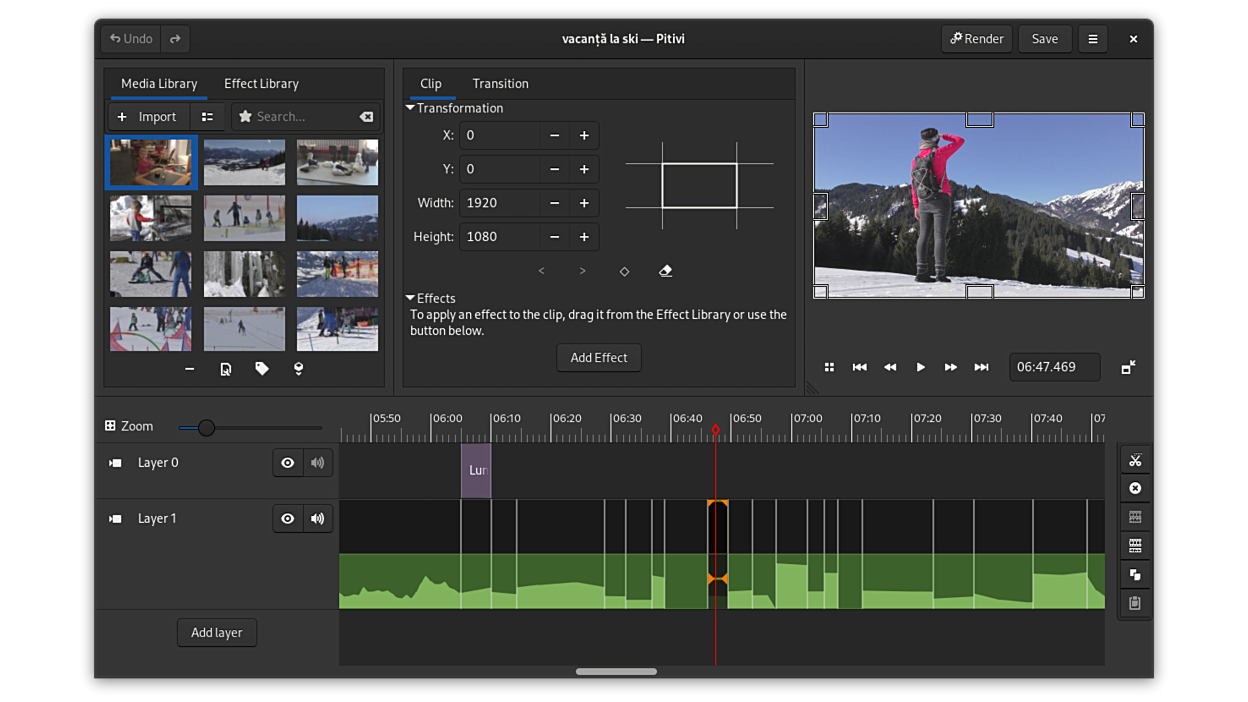Screen dimensions: 1248x702
Task: Open the hamburger main menu
Action: pos(1092,39)
